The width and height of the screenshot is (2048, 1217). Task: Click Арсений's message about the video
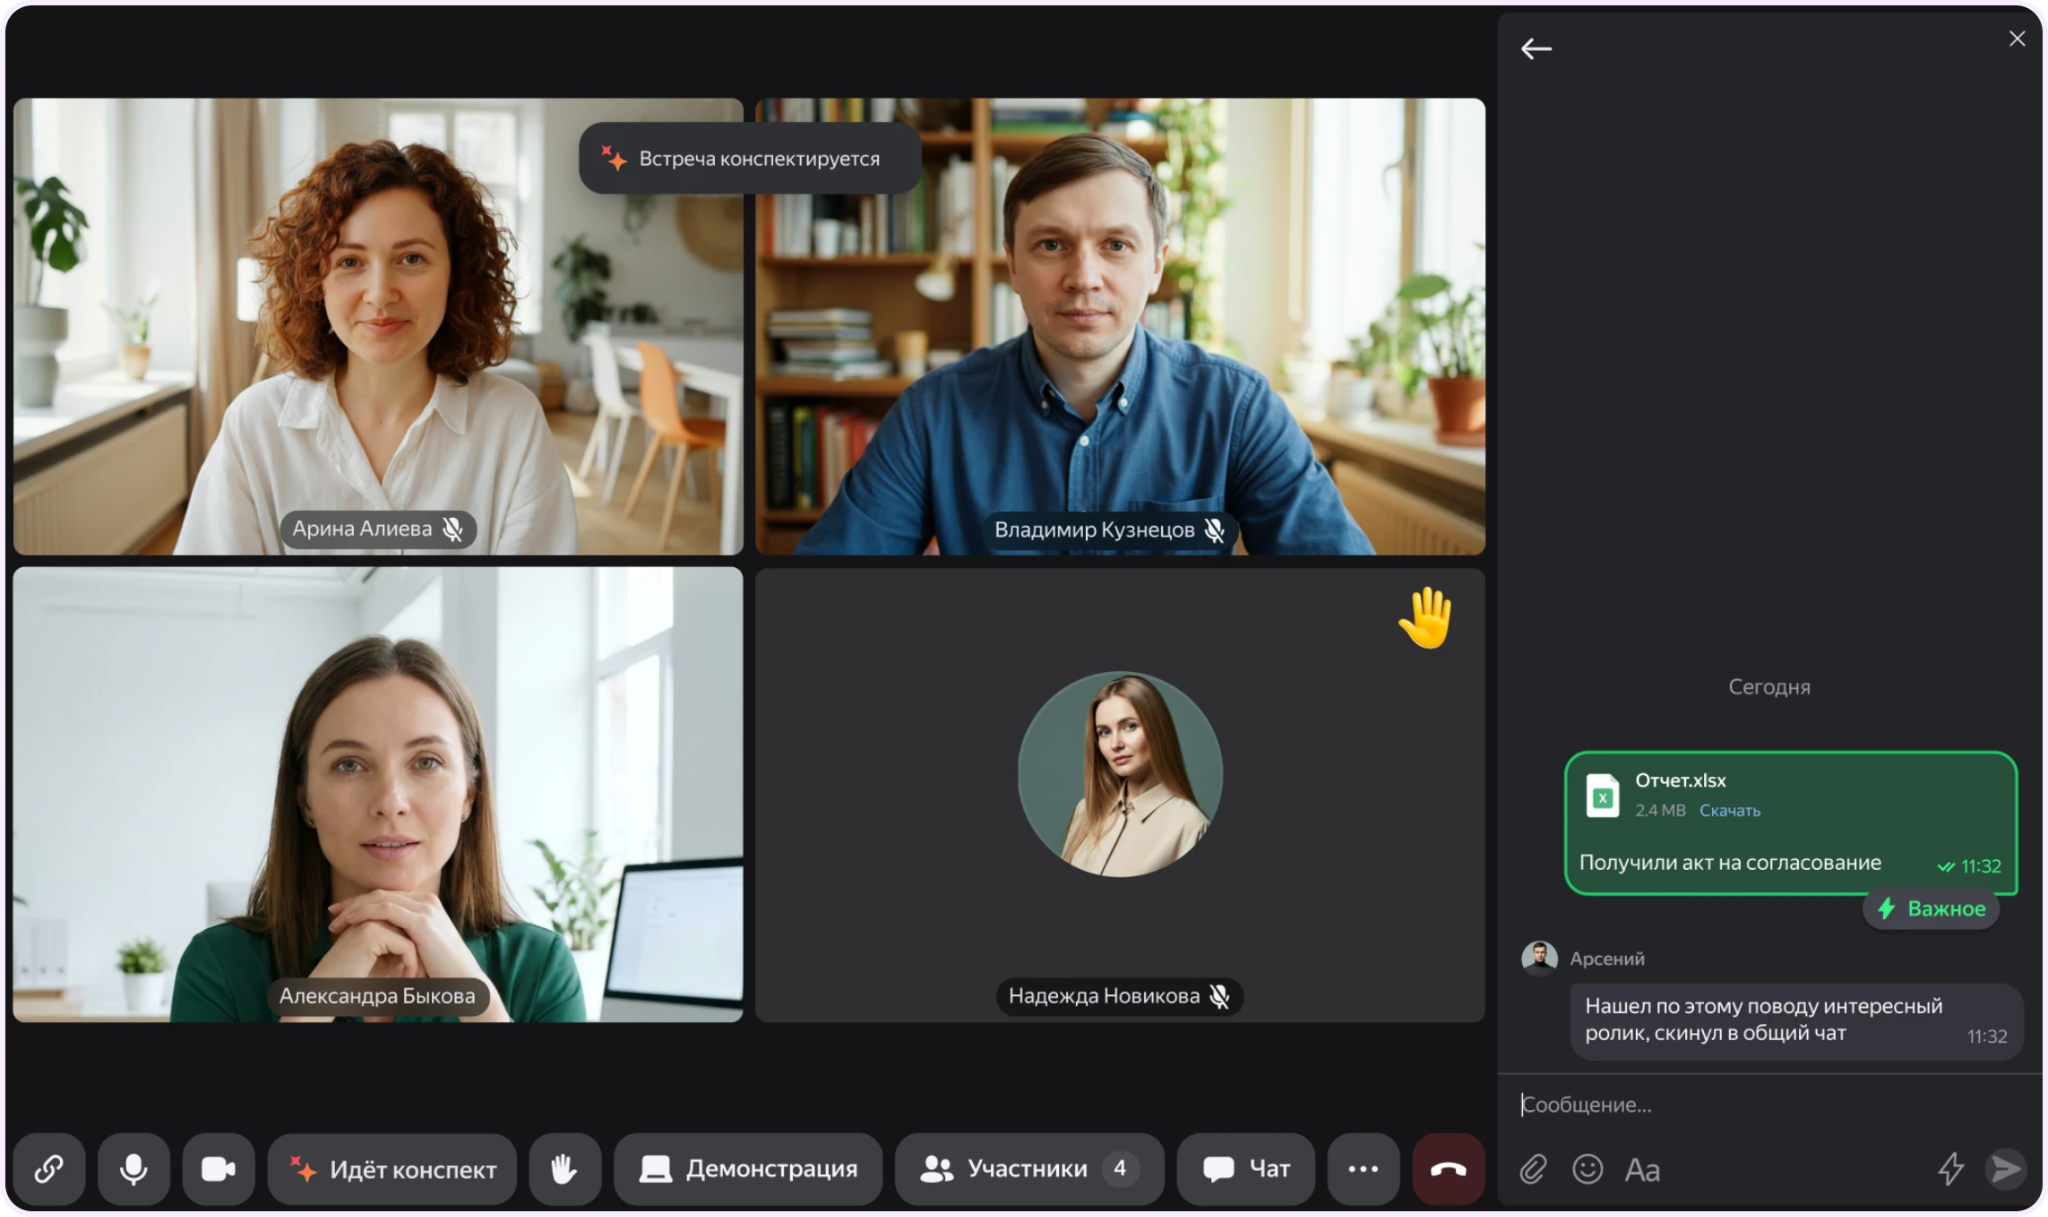click(1796, 1021)
